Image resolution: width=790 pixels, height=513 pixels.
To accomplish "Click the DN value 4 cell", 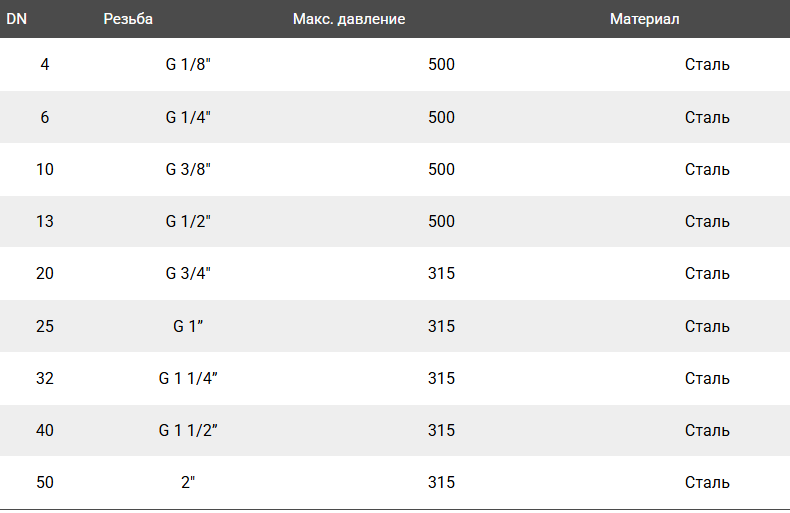I will pyautogui.click(x=45, y=65).
